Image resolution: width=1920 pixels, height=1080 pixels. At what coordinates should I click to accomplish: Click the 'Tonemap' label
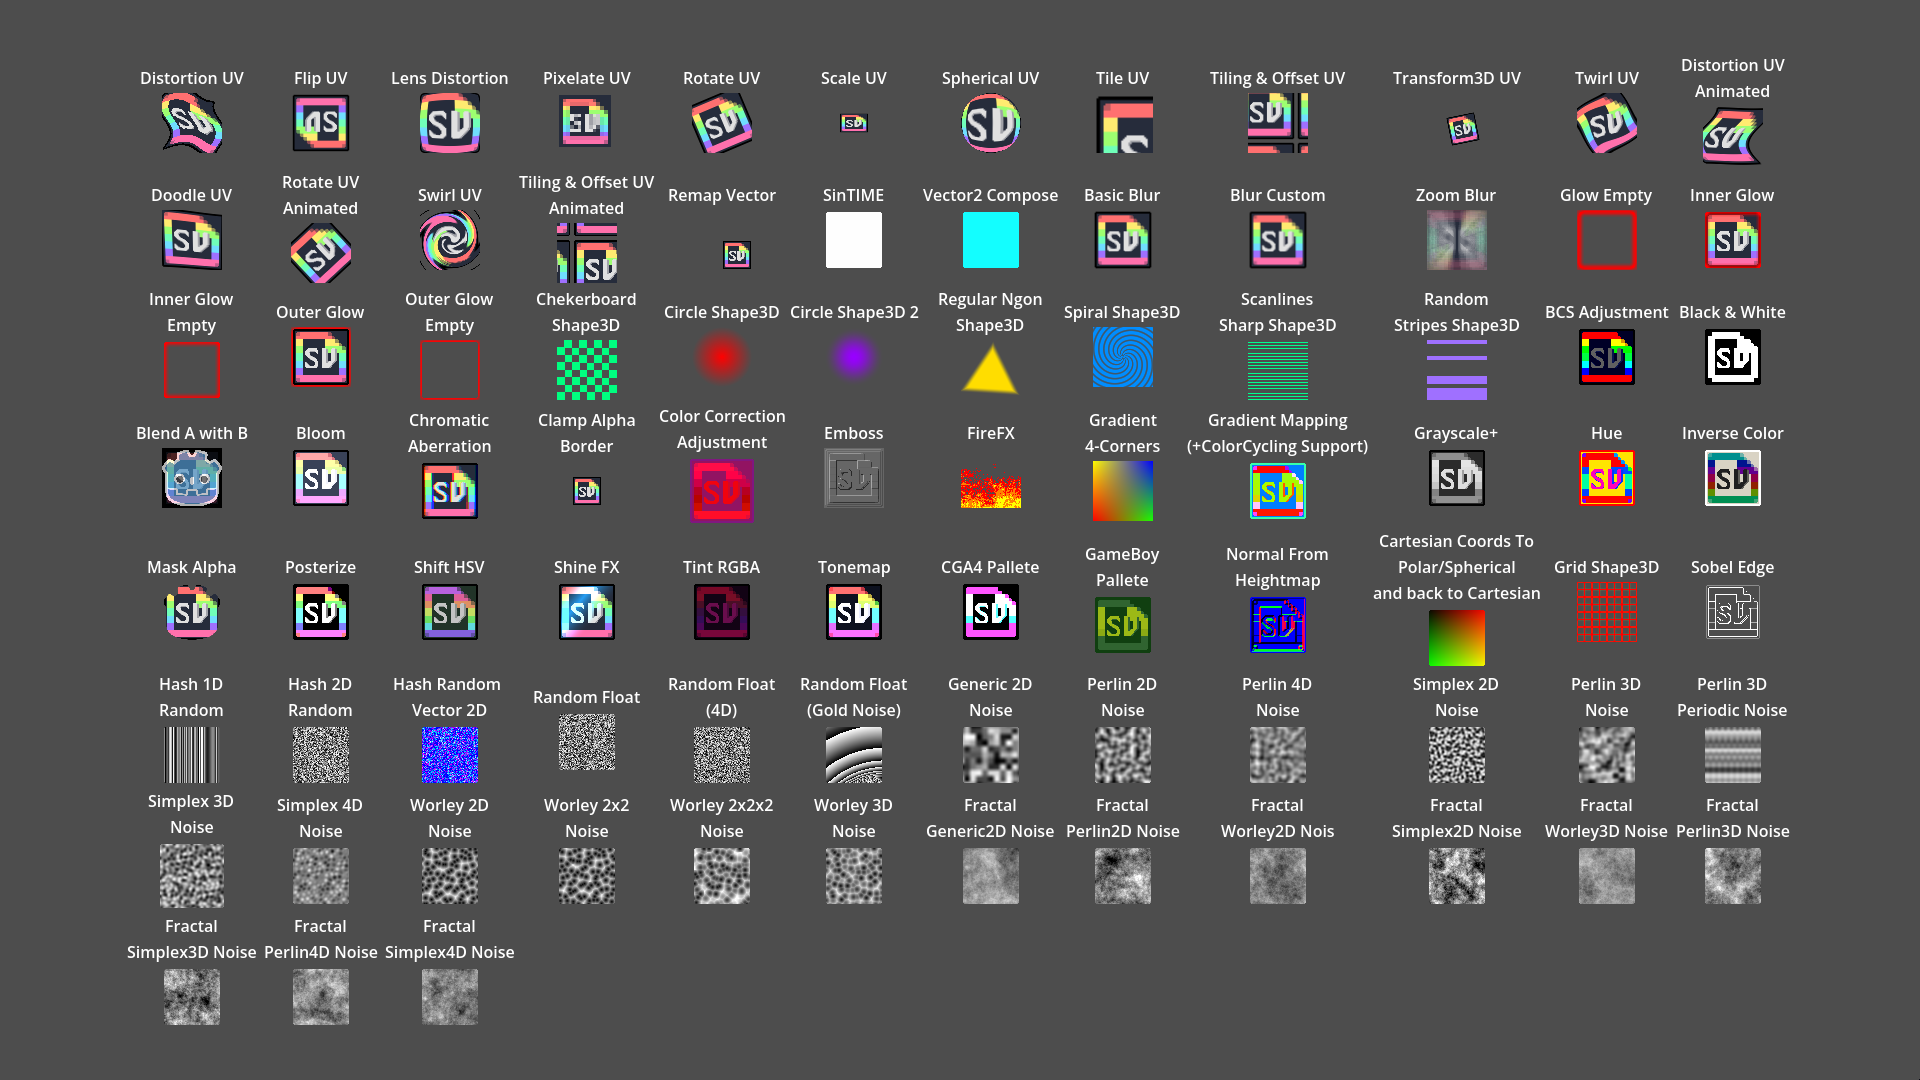pos(853,567)
